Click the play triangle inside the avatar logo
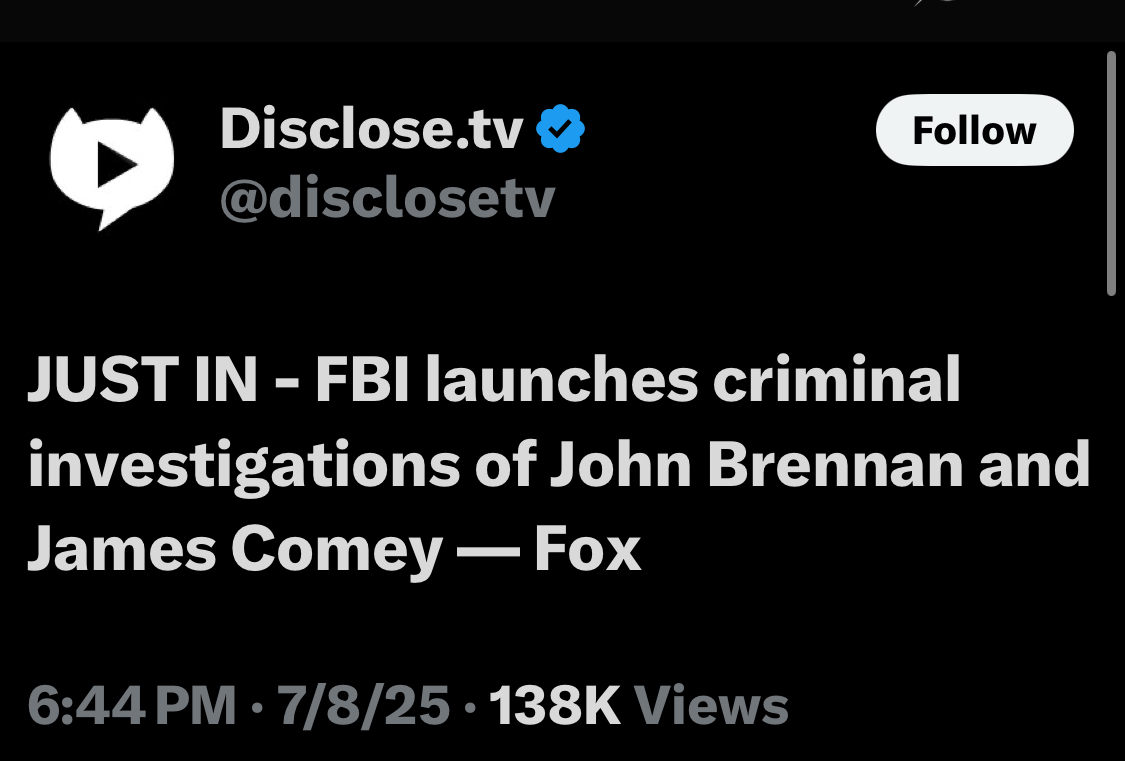This screenshot has width=1125, height=761. 116,164
